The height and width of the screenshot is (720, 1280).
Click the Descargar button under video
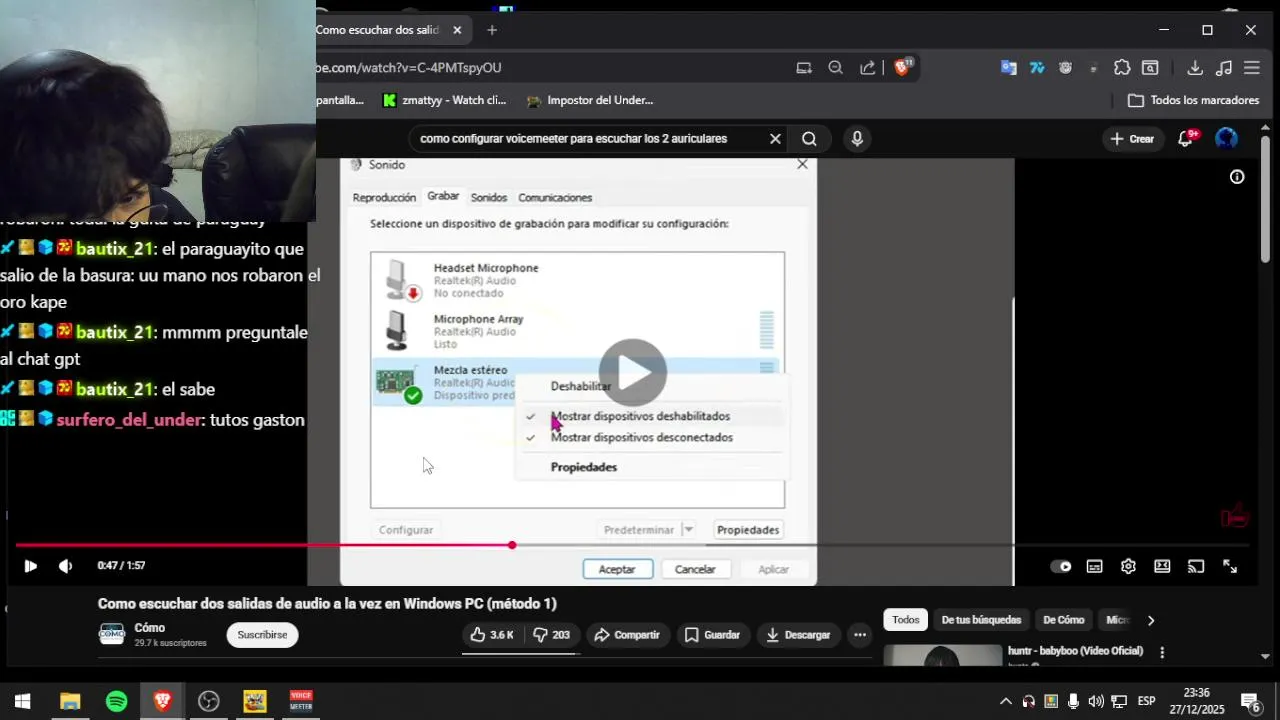[798, 635]
